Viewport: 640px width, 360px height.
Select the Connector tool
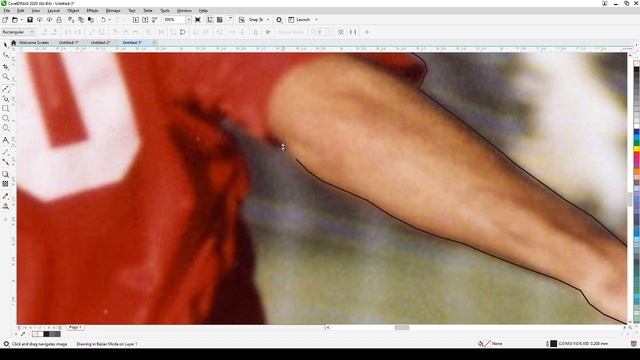coord(5,162)
